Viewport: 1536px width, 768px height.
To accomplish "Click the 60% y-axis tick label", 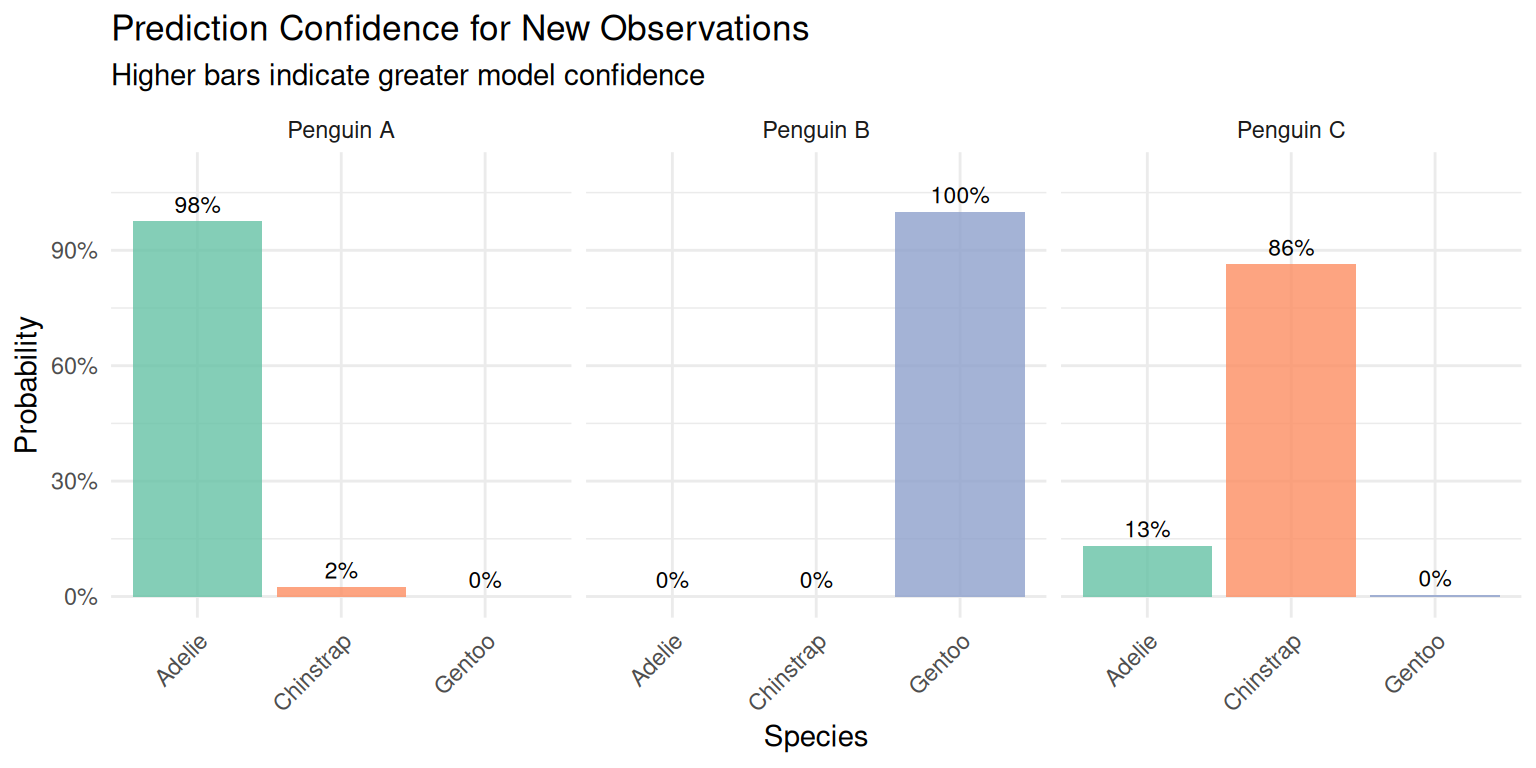I will coord(74,366).
